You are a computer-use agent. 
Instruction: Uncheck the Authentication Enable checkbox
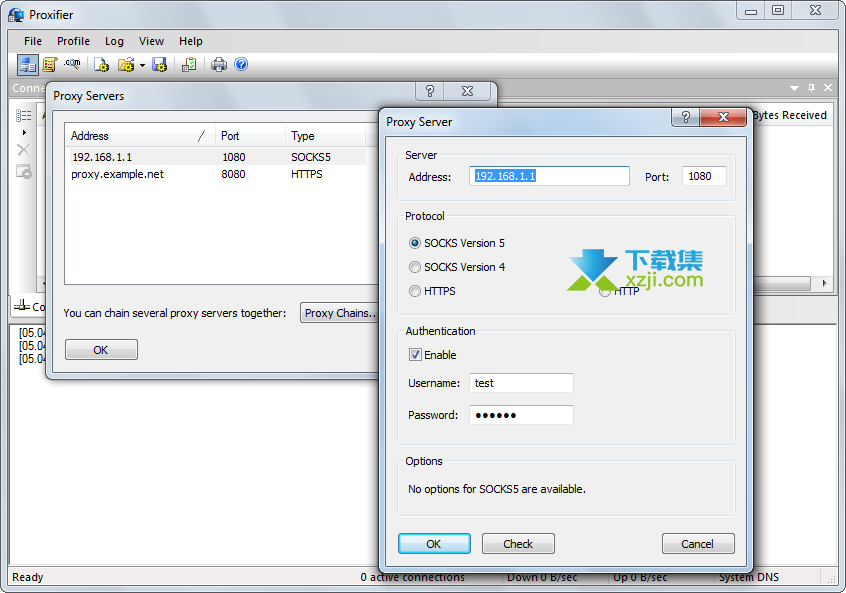(x=415, y=355)
